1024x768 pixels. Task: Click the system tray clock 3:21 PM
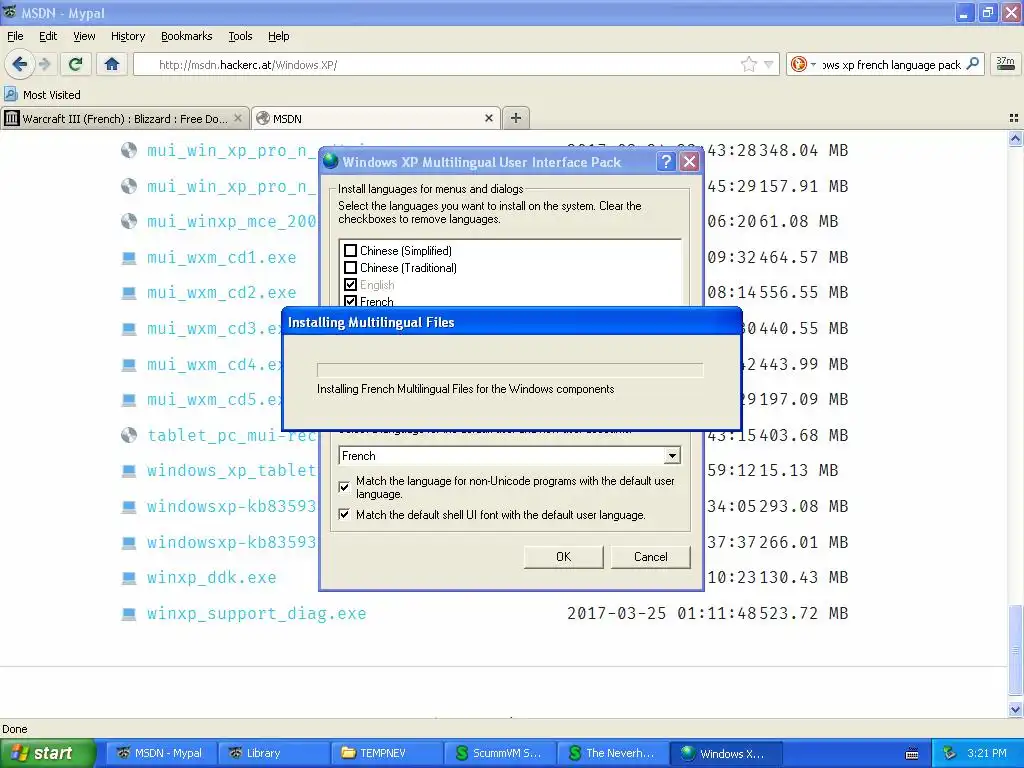coord(987,753)
